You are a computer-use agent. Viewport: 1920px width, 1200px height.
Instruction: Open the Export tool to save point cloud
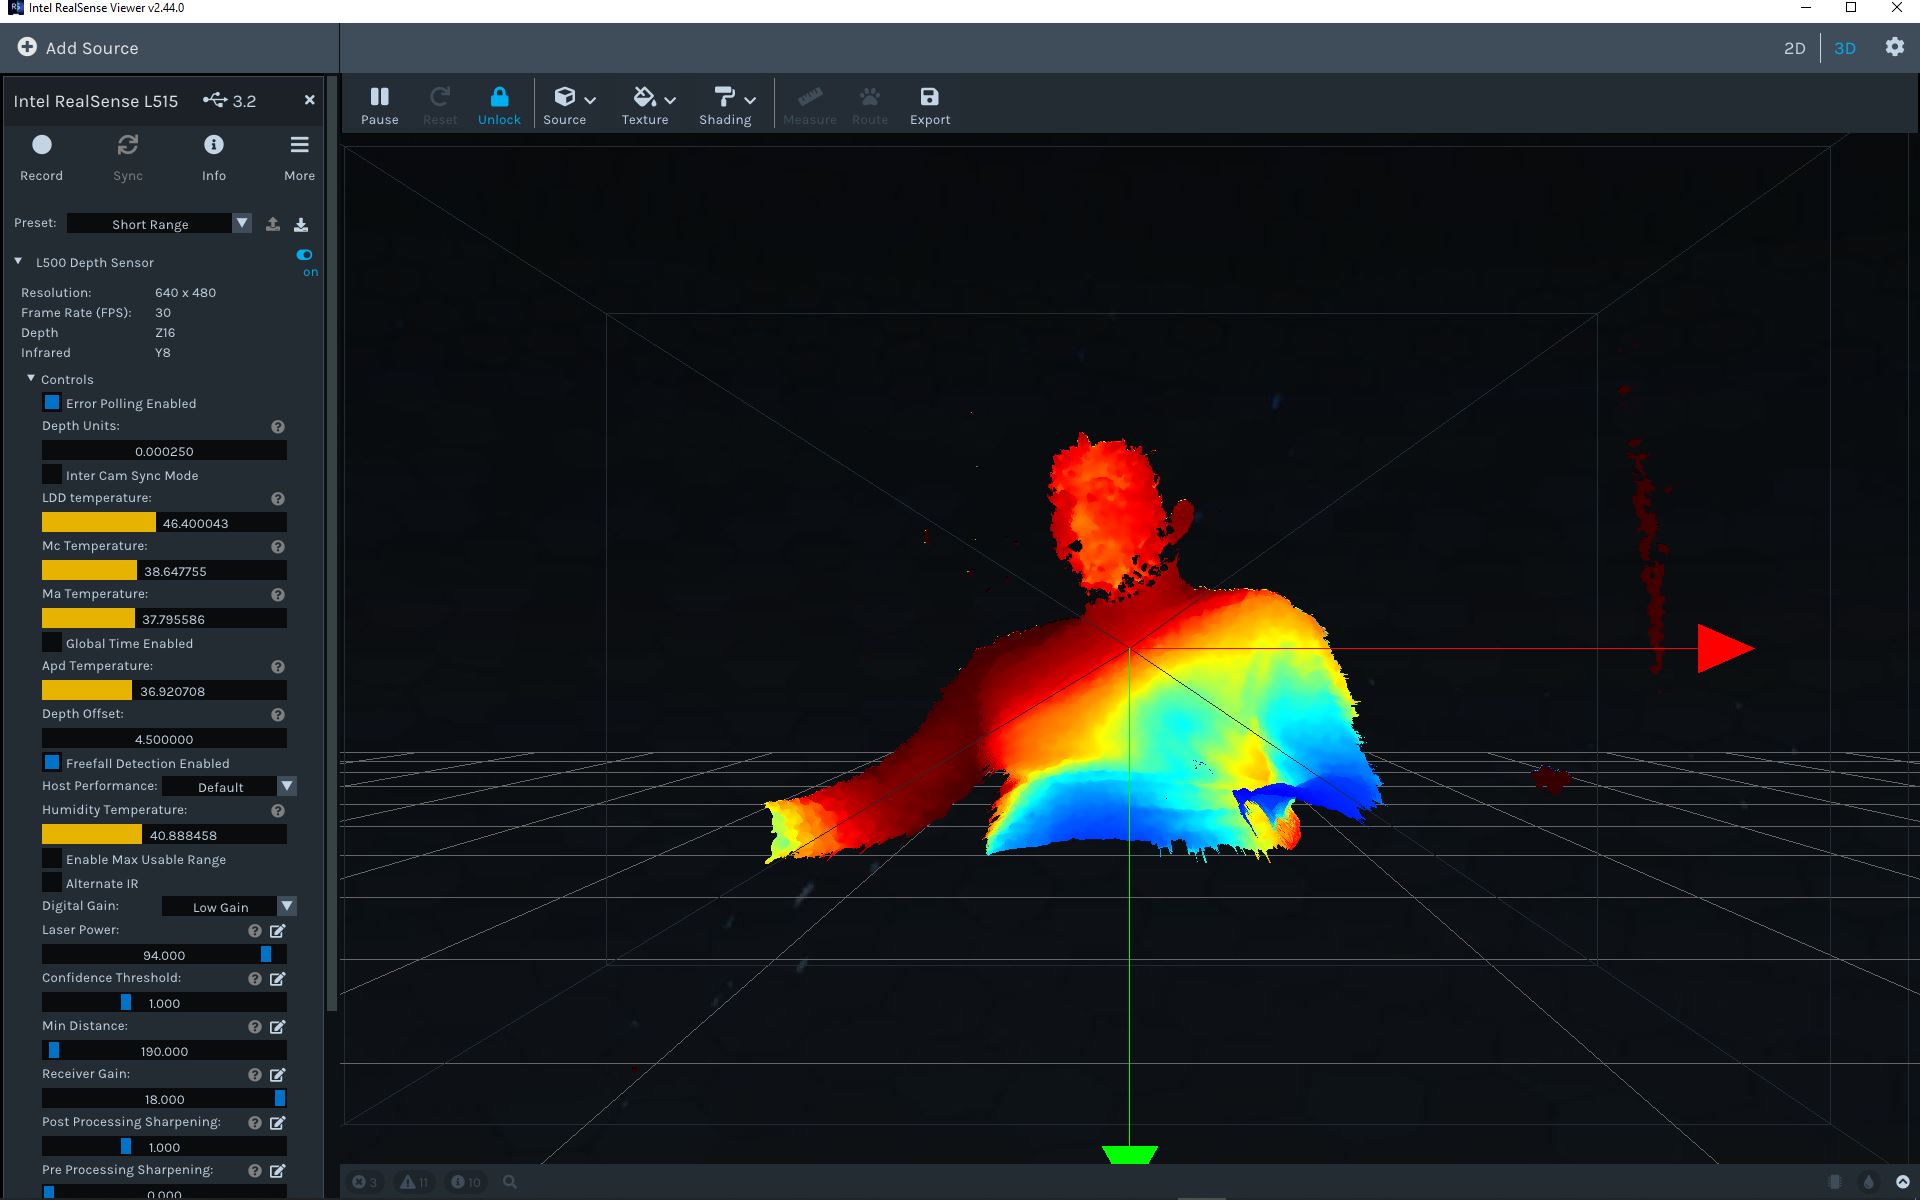[929, 104]
